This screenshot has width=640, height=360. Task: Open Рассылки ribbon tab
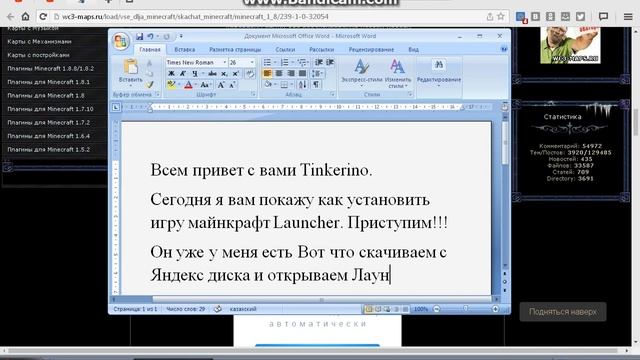pyautogui.click(x=322, y=49)
